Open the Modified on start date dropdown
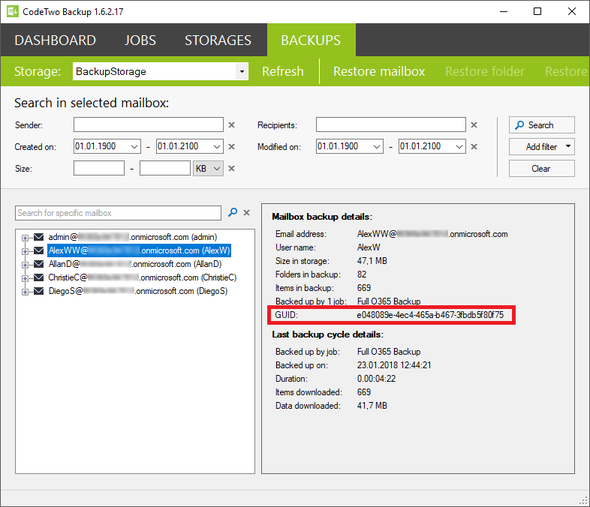This screenshot has width=590, height=507. click(x=377, y=146)
